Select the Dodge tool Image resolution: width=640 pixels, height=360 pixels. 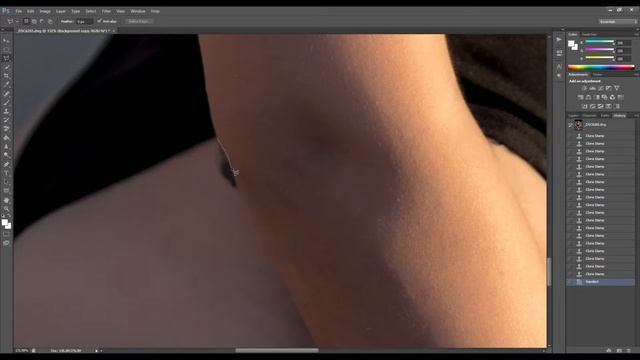tap(6, 155)
